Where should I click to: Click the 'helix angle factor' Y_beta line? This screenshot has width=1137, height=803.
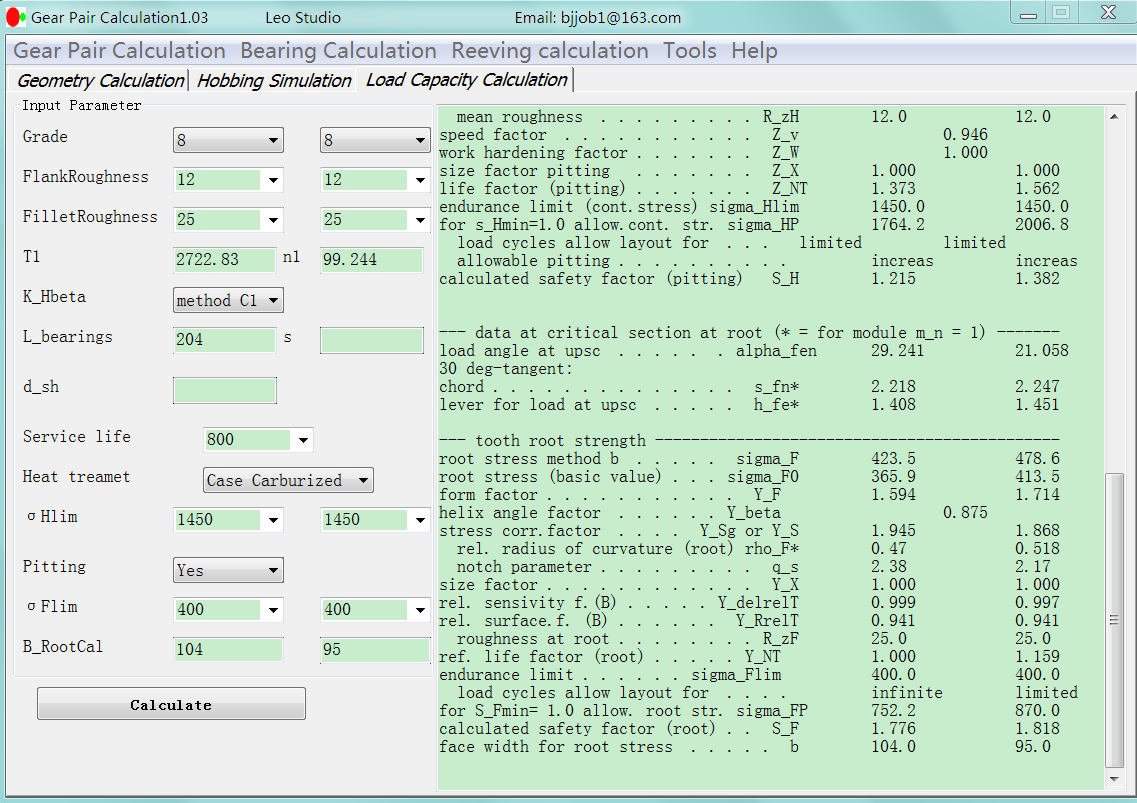[x=714, y=512]
